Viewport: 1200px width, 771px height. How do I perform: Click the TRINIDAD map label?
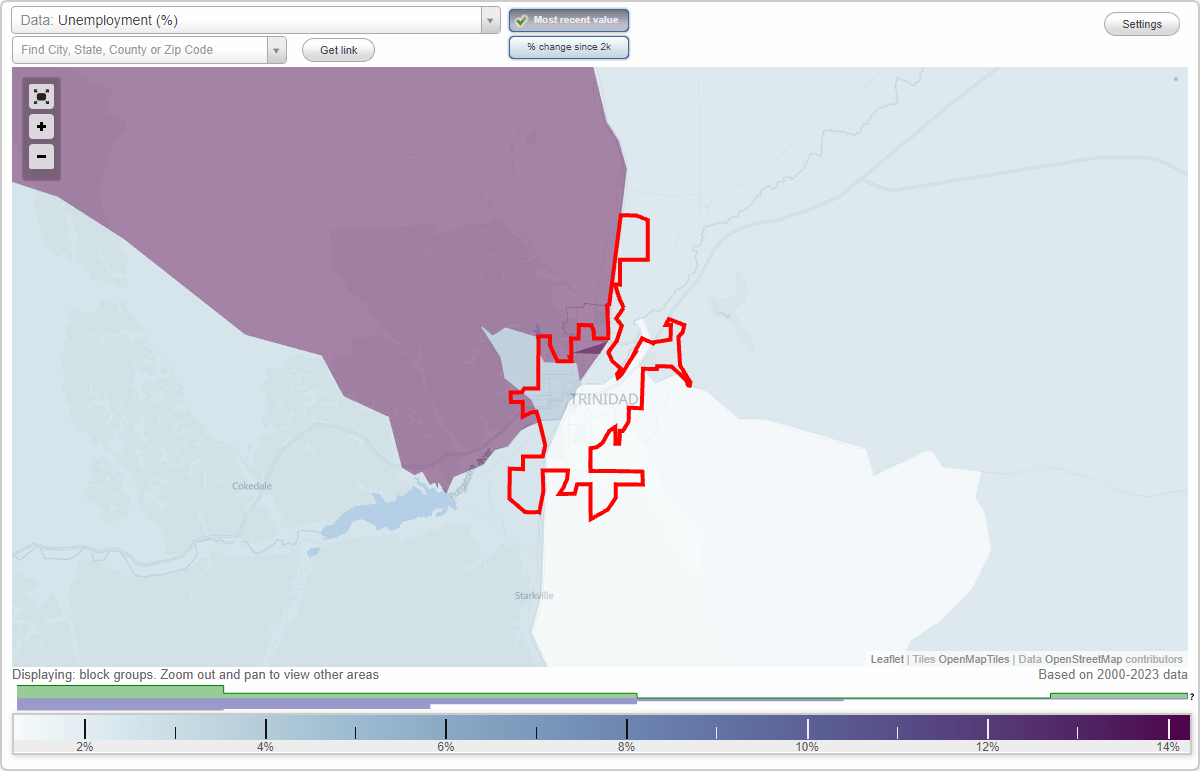(604, 399)
